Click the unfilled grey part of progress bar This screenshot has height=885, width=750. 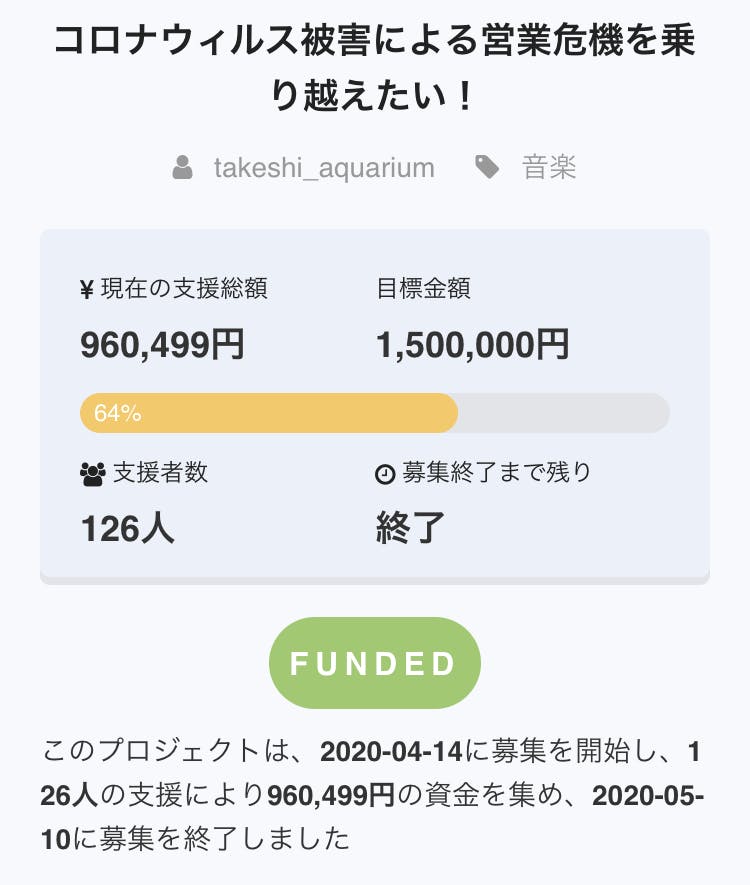tap(563, 413)
